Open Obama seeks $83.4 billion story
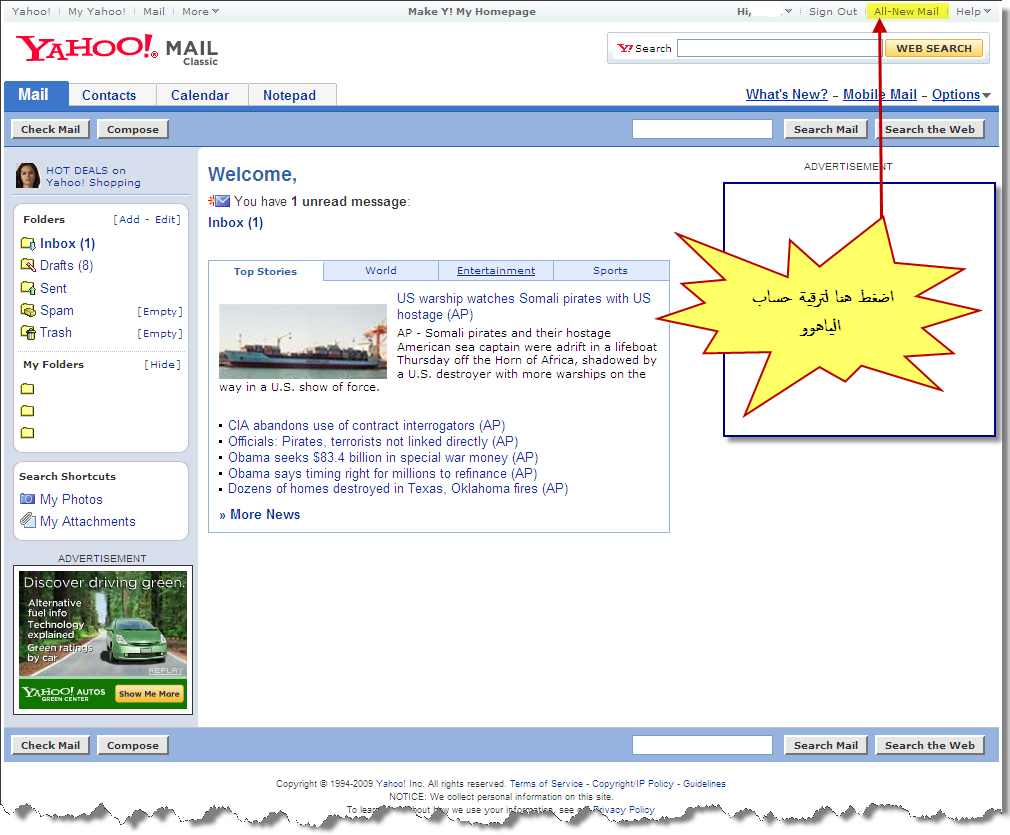The width and height of the screenshot is (1010, 835). pos(383,457)
